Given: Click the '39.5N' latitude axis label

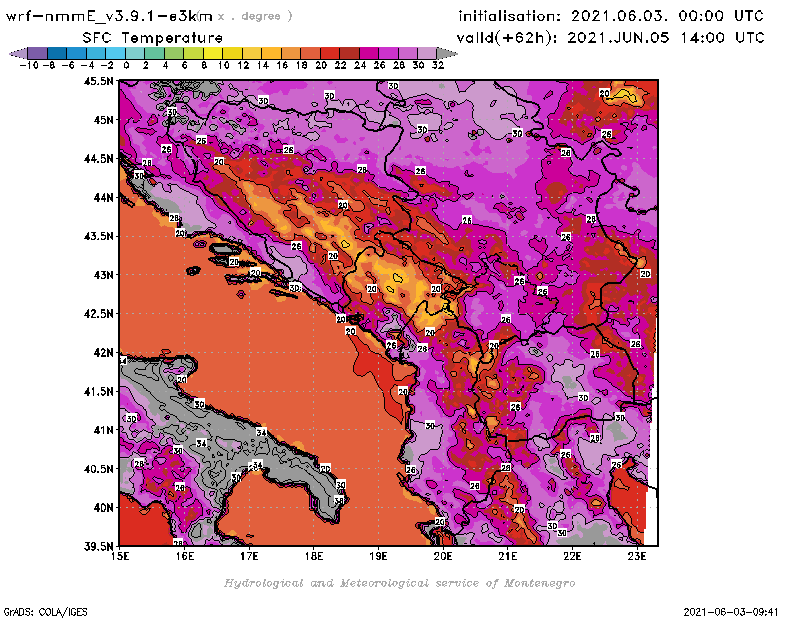Looking at the screenshot, I should [98, 546].
